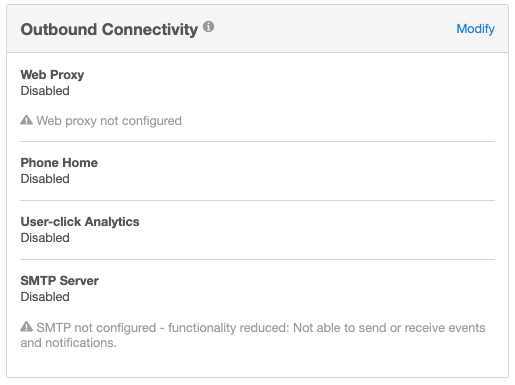This screenshot has height=385, width=515.
Task: Click the Web proxy warning triangle icon
Action: point(26,120)
